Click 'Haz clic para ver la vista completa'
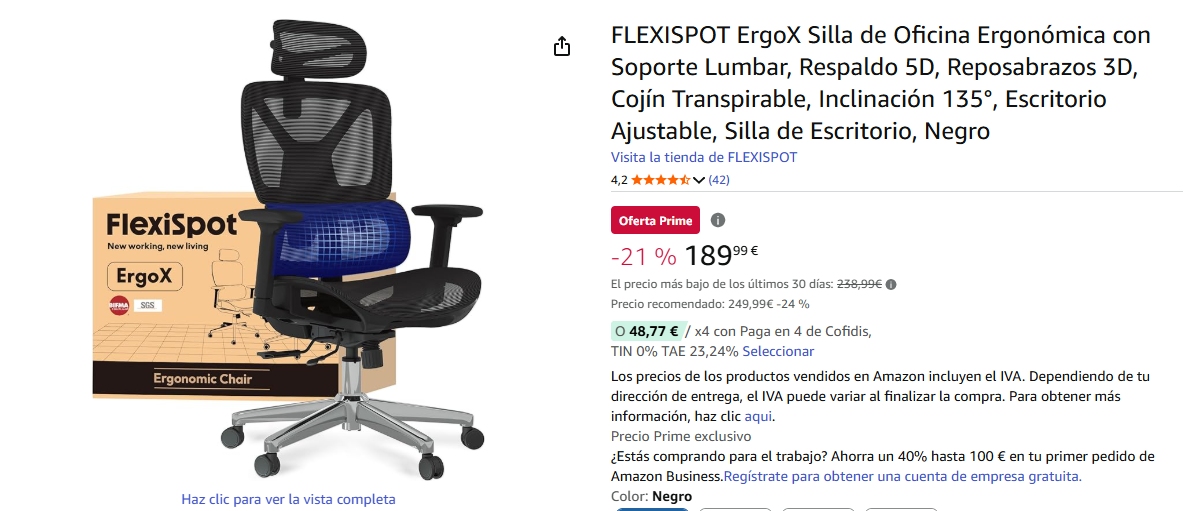 288,499
